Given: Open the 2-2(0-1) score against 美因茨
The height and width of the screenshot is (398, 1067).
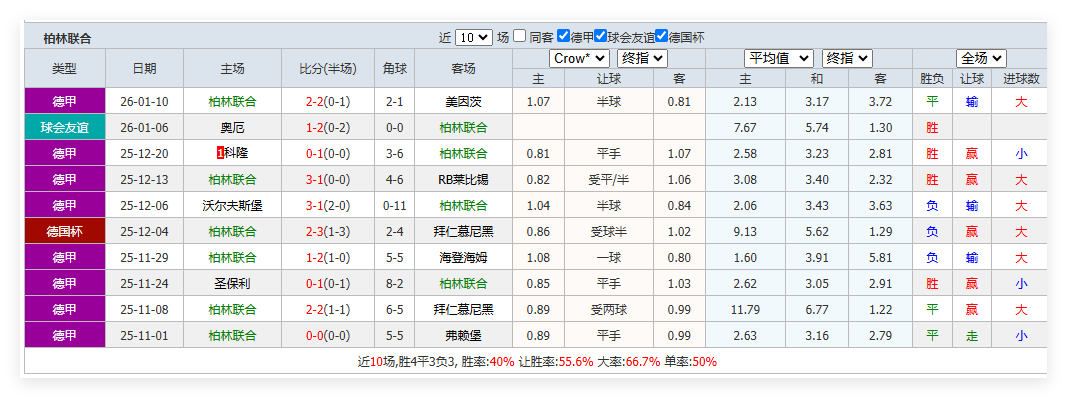Looking at the screenshot, I should [328, 102].
